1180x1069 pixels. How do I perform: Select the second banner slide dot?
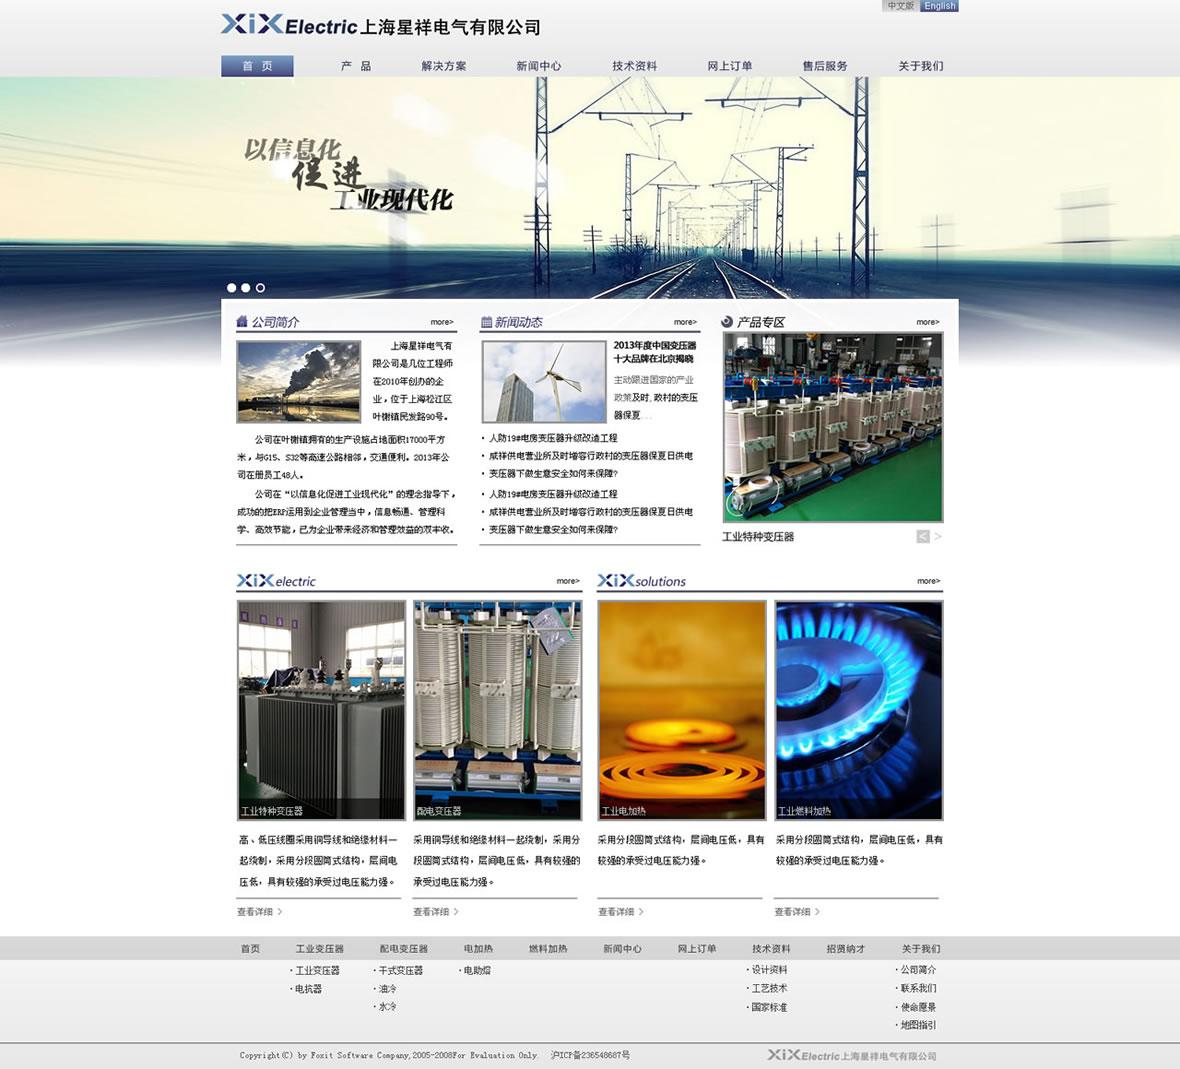(246, 288)
